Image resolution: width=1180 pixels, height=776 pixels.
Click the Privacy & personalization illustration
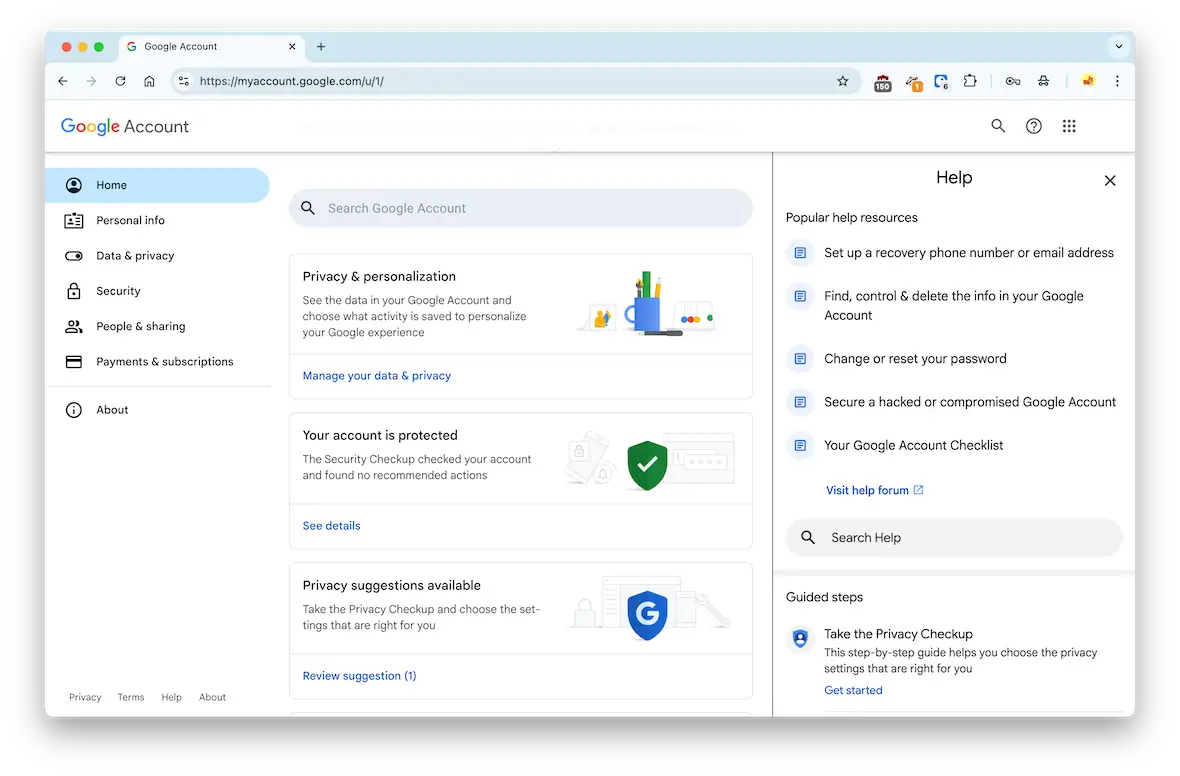(x=646, y=304)
